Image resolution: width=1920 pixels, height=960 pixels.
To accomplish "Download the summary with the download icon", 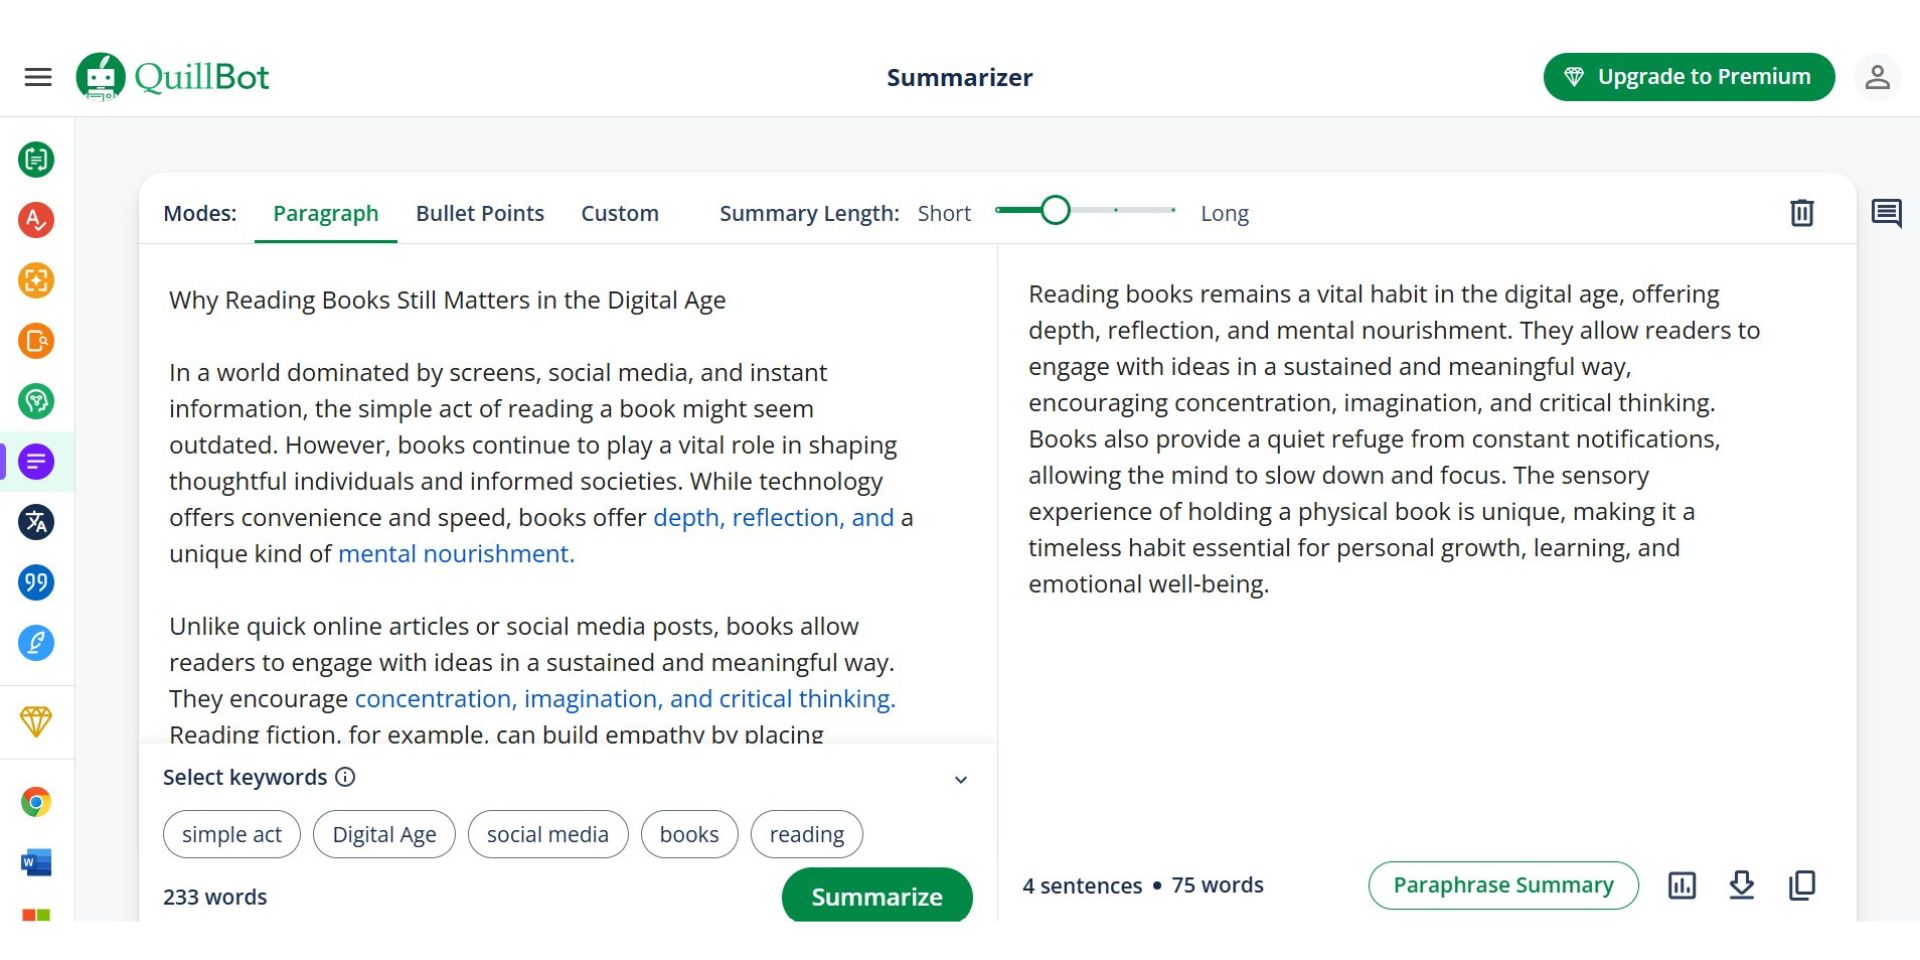I will click(1742, 885).
